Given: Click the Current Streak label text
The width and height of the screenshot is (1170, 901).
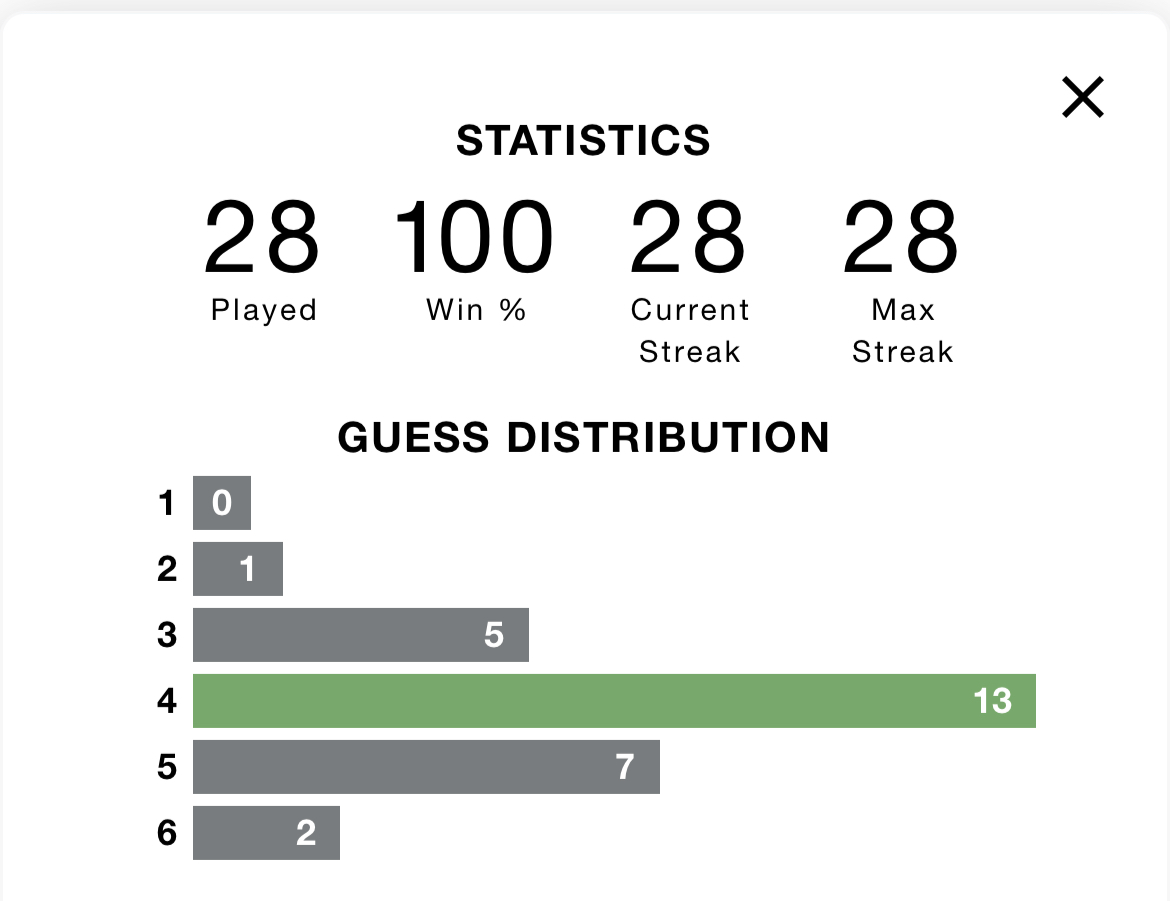Looking at the screenshot, I should click(x=690, y=330).
